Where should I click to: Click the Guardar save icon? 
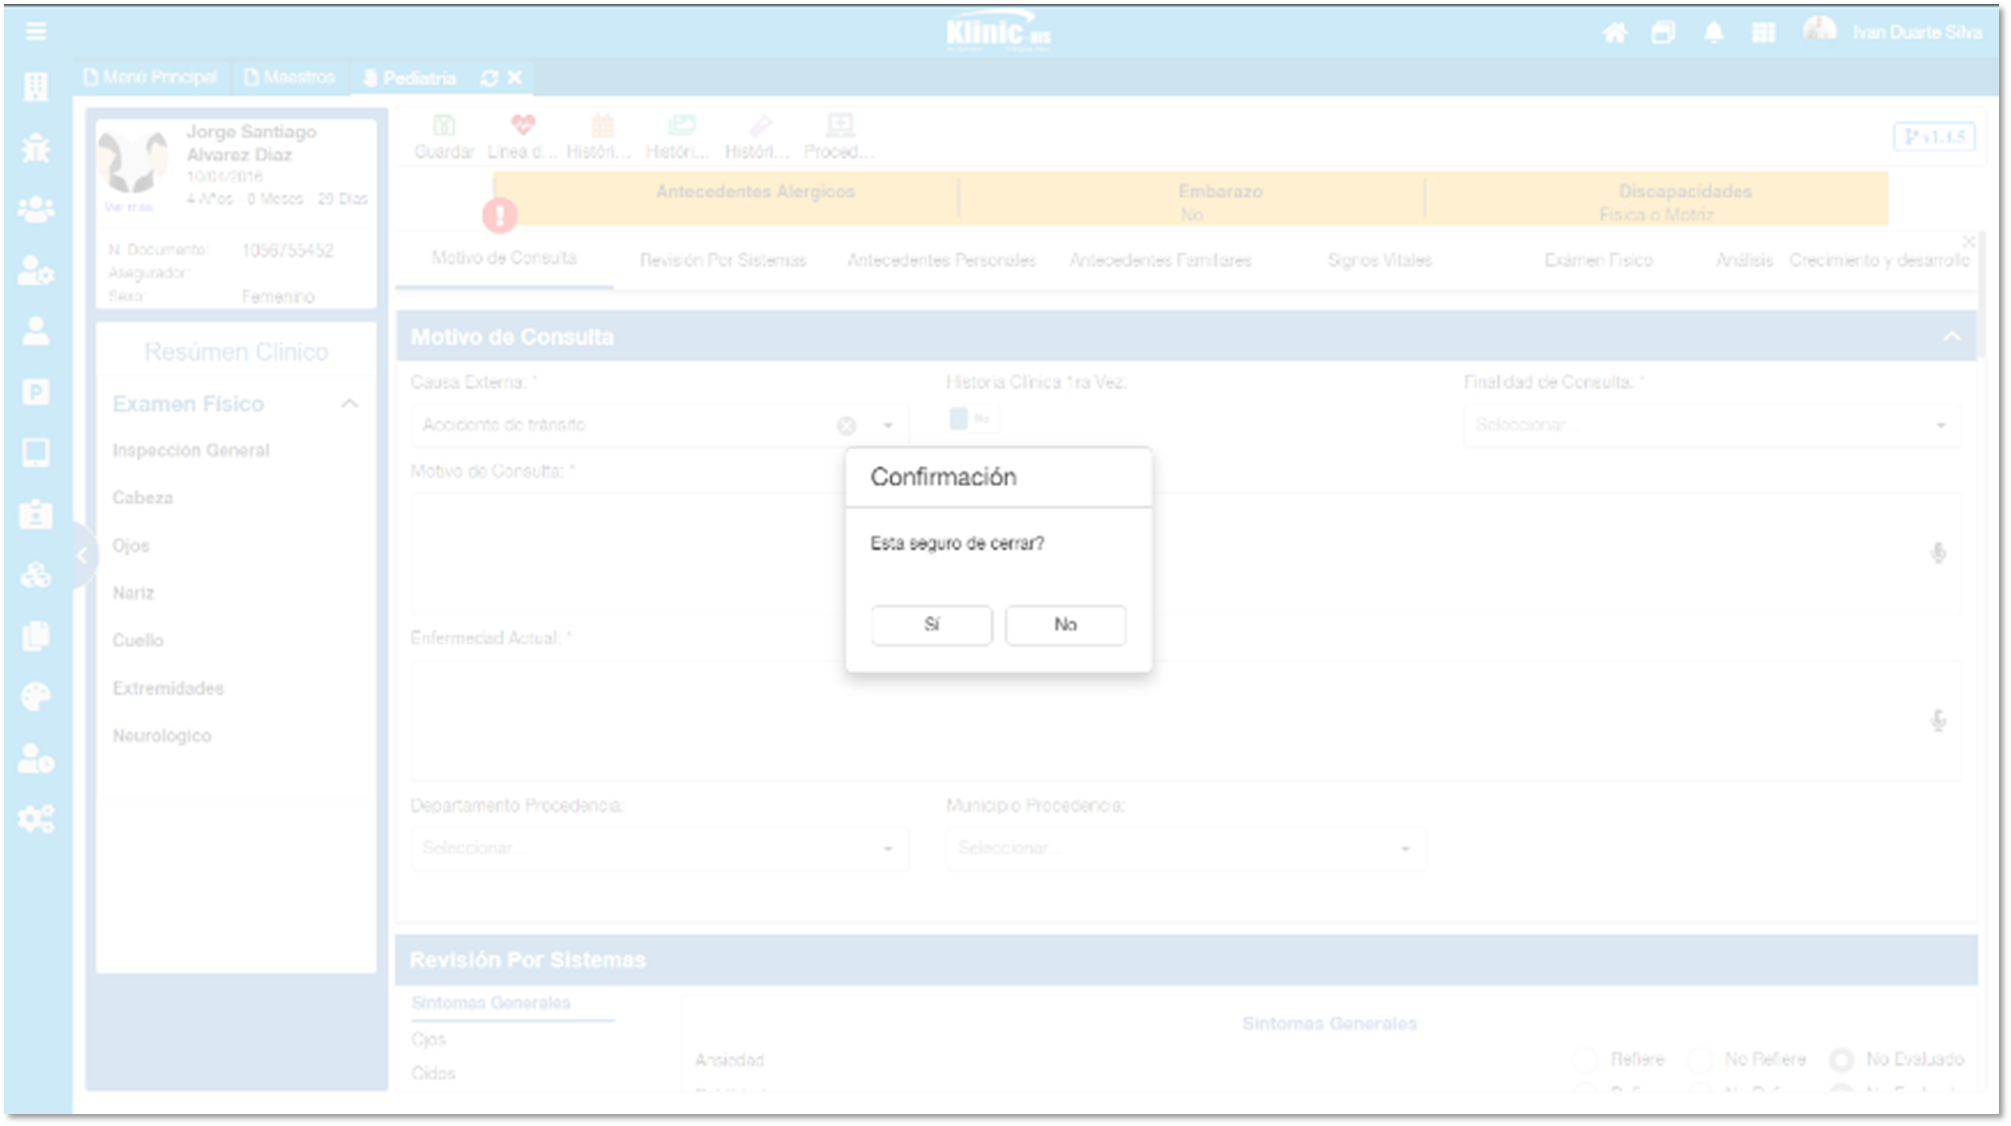coord(444,126)
